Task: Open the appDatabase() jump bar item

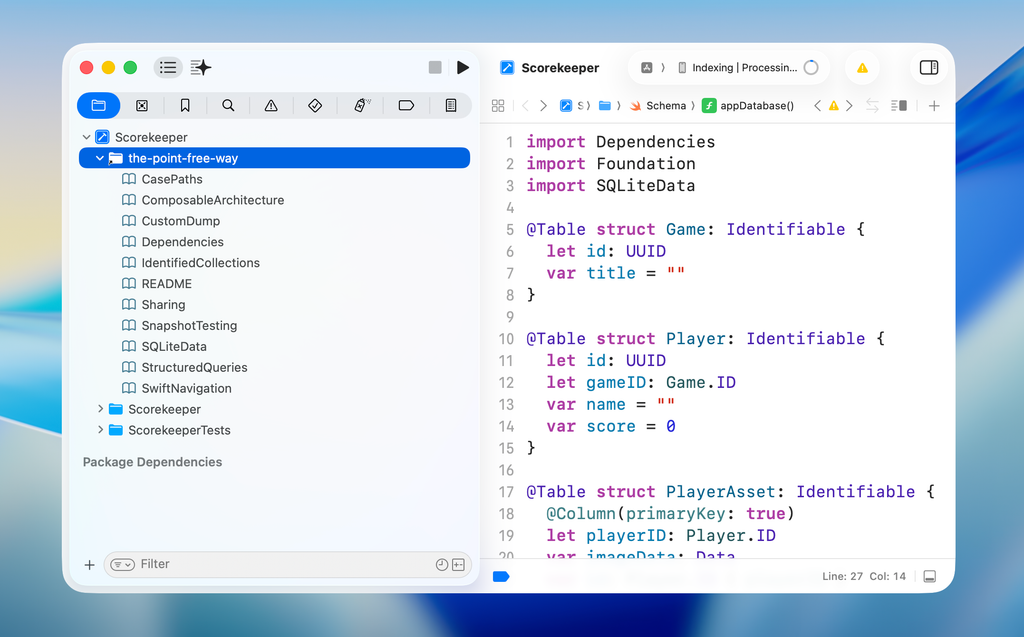Action: (756, 105)
